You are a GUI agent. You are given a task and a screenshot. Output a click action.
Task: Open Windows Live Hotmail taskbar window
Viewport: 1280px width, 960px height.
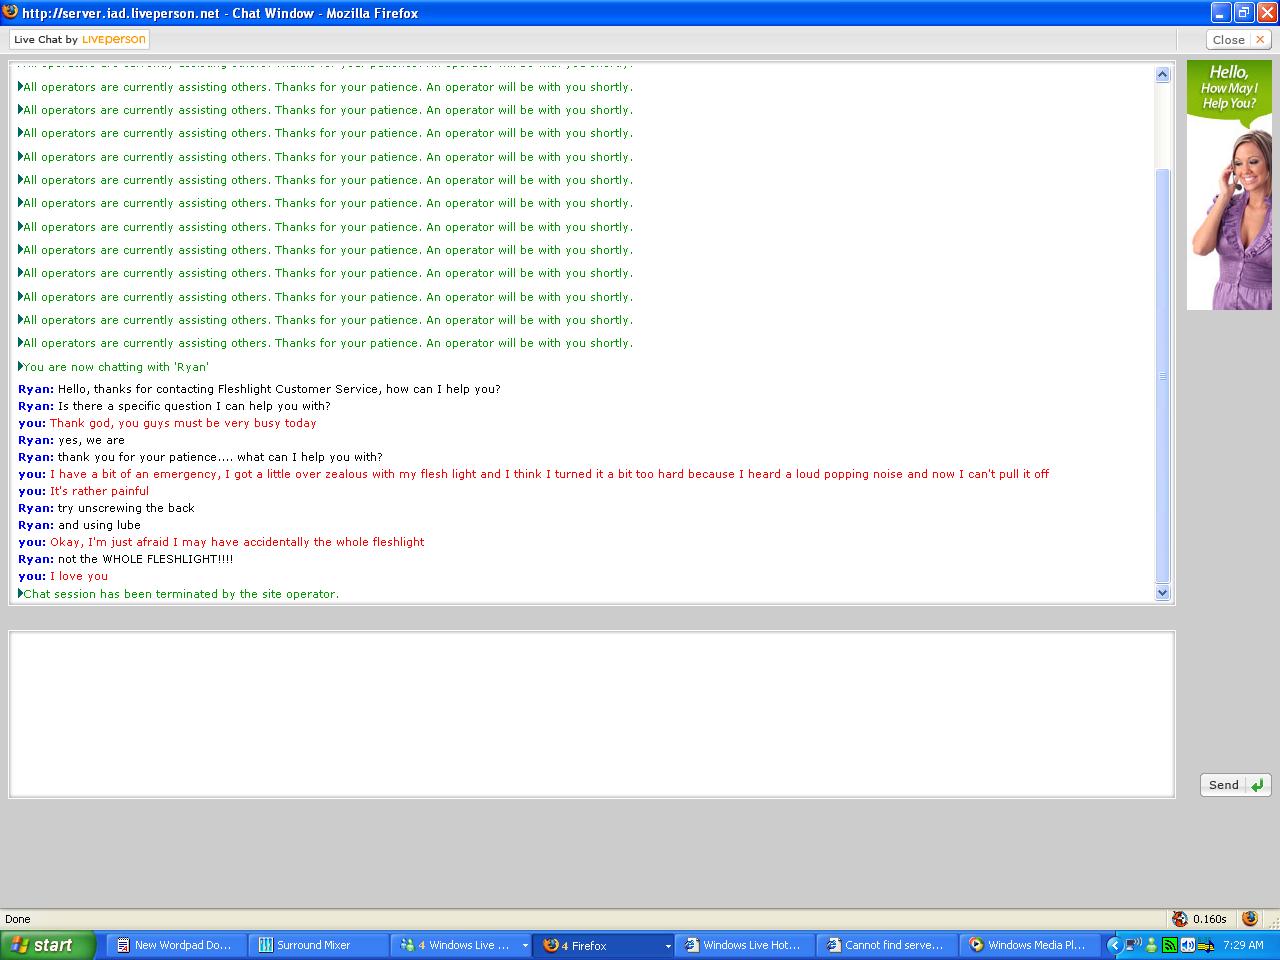744,945
